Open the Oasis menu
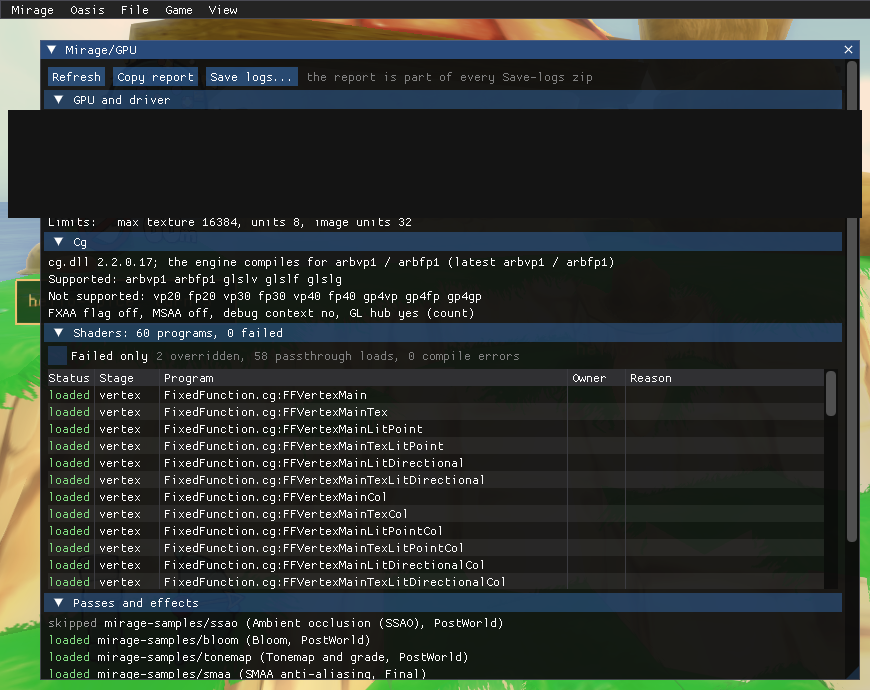The height and width of the screenshot is (690, 870). [87, 10]
